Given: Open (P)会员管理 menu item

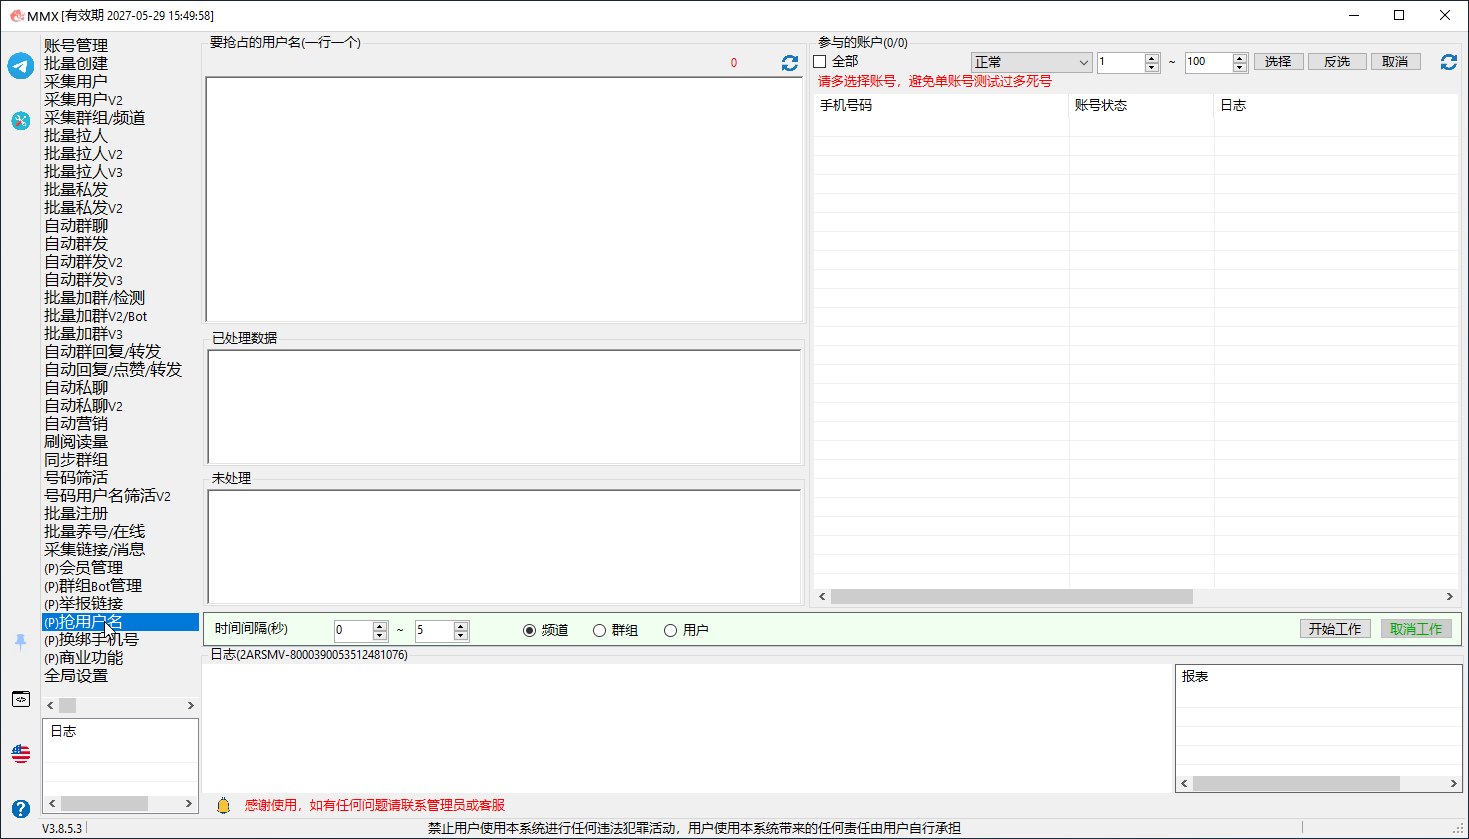Looking at the screenshot, I should click(84, 568).
